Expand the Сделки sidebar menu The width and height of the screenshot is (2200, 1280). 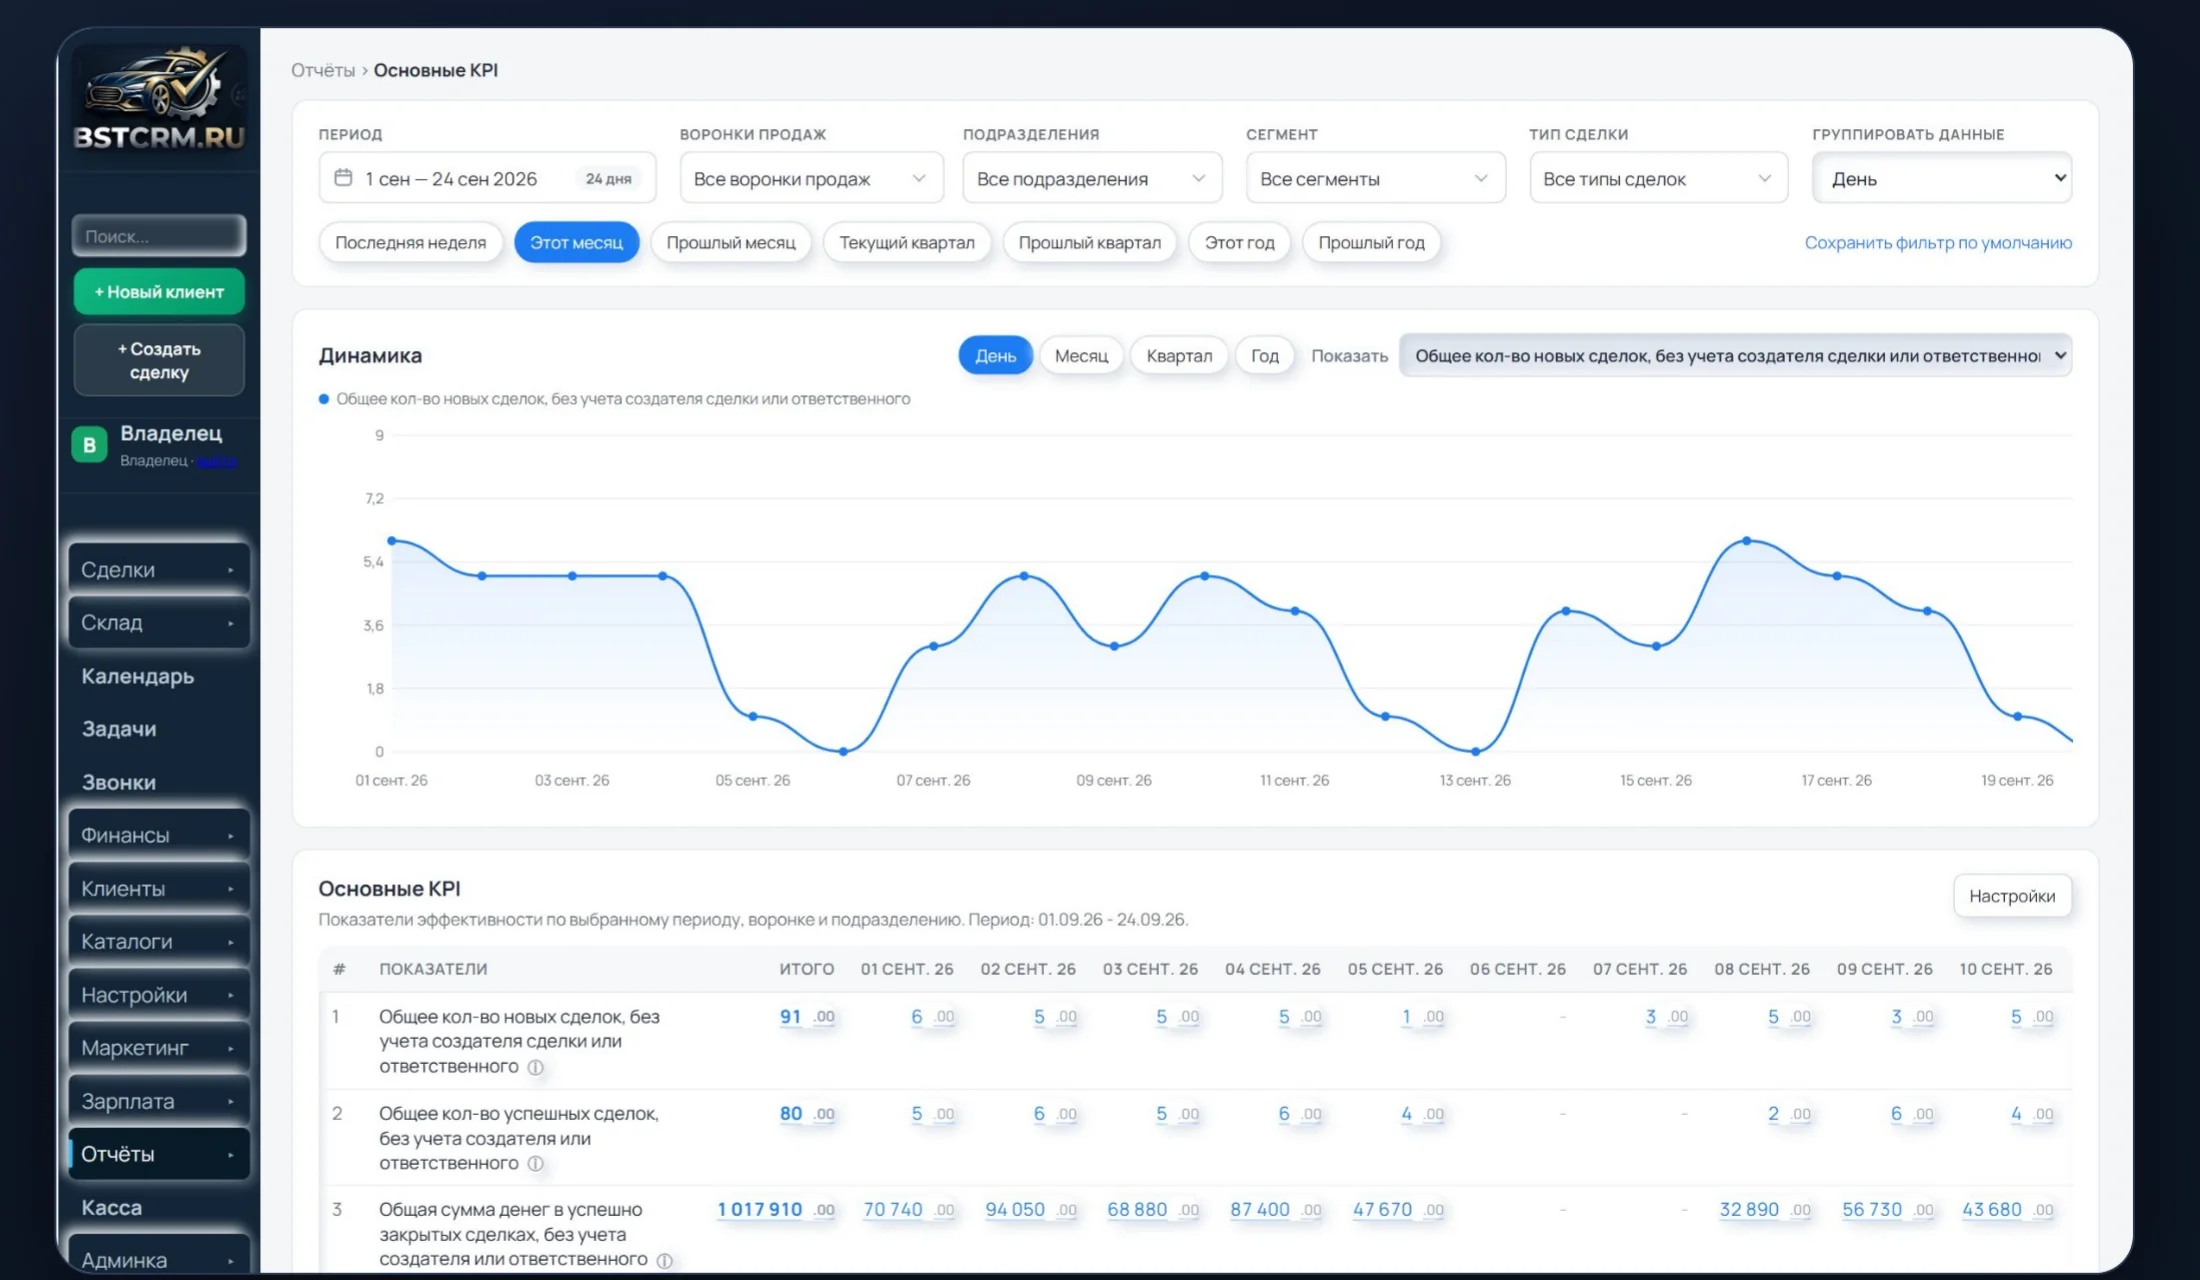tap(159, 569)
